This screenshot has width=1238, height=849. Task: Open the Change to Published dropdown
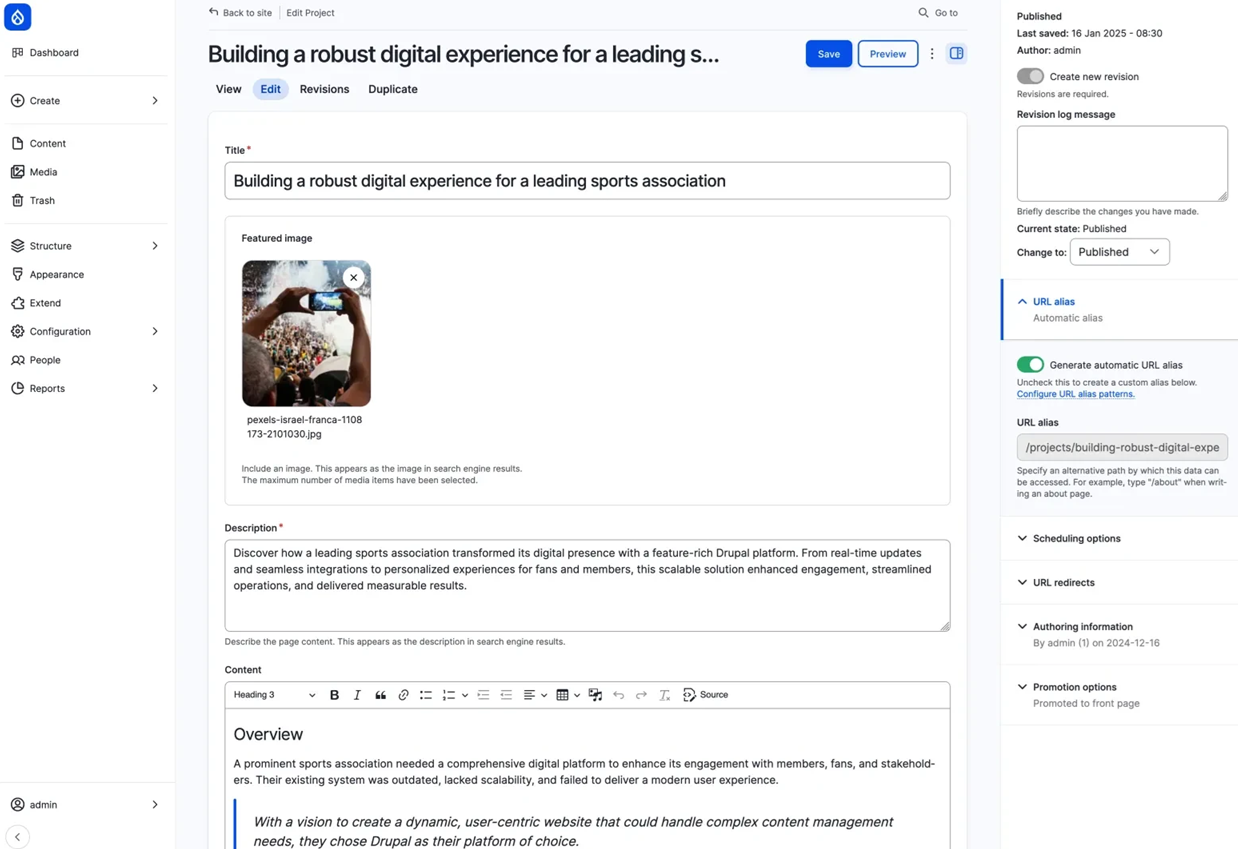[x=1119, y=252]
